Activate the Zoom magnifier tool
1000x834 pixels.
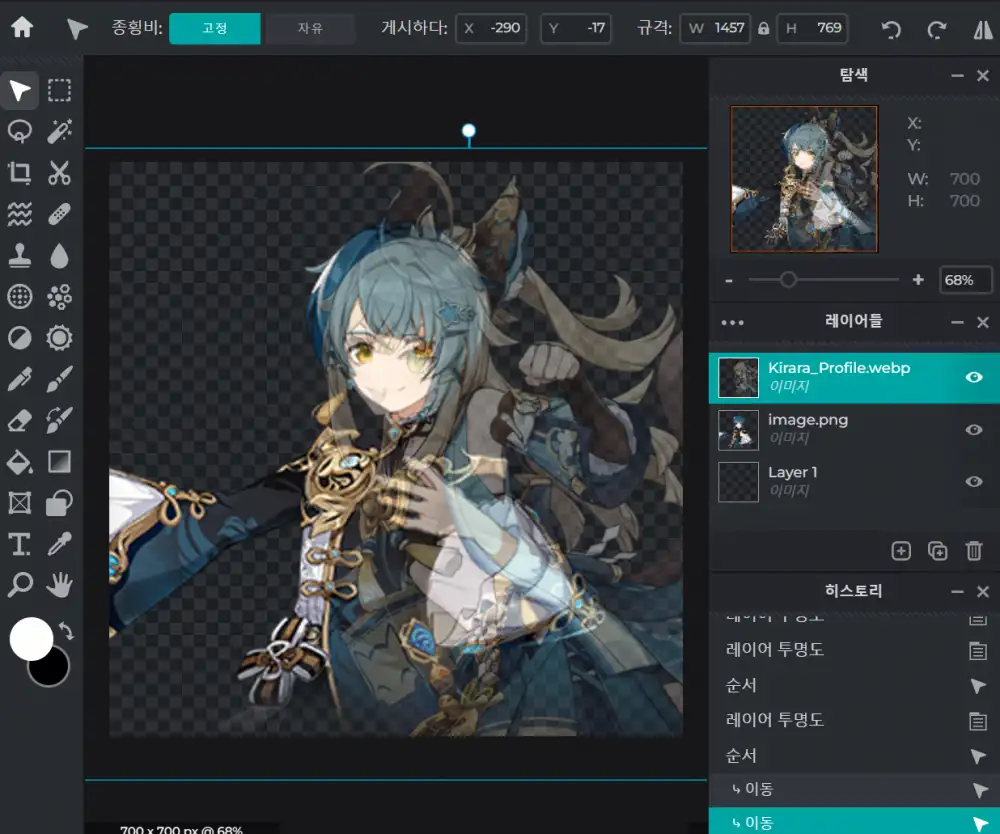(19, 584)
